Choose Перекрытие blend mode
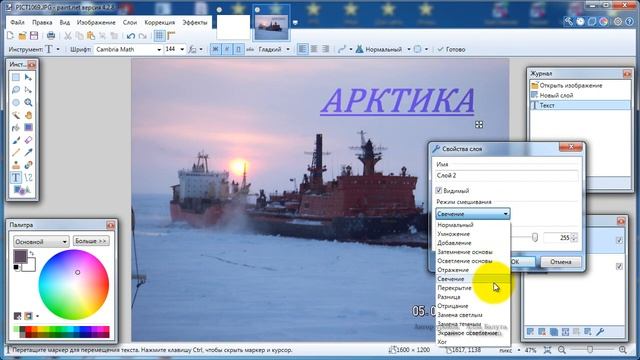Viewport: 640px width, 360px height. [x=473, y=288]
